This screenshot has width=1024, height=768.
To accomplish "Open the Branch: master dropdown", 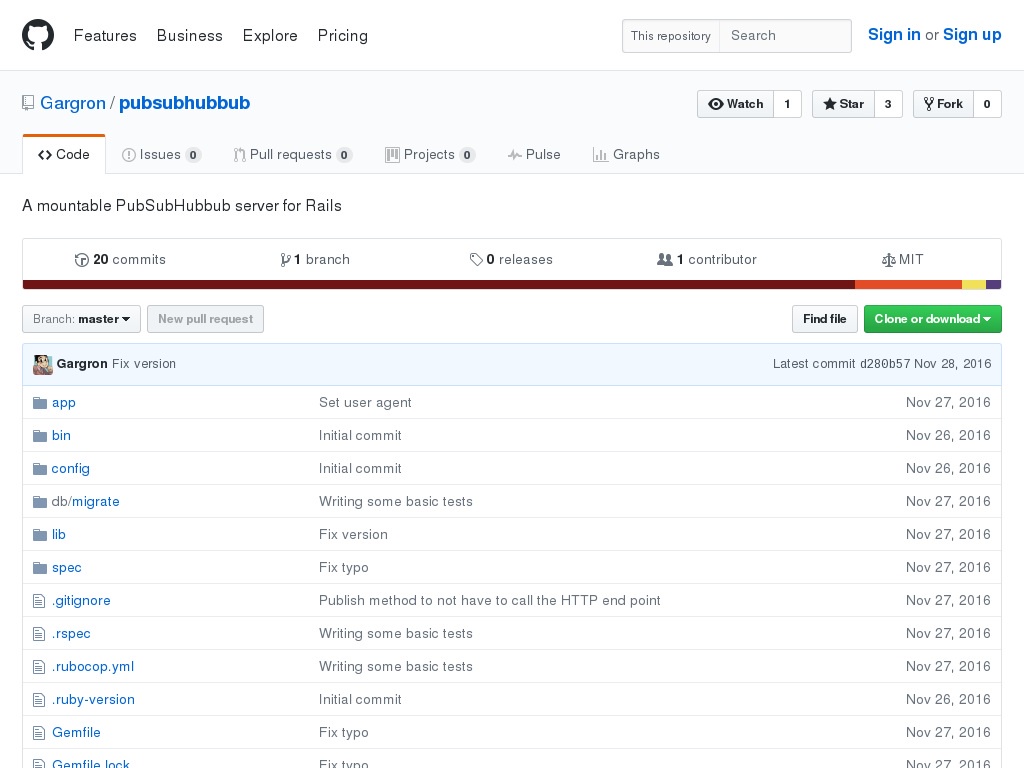I will (82, 319).
